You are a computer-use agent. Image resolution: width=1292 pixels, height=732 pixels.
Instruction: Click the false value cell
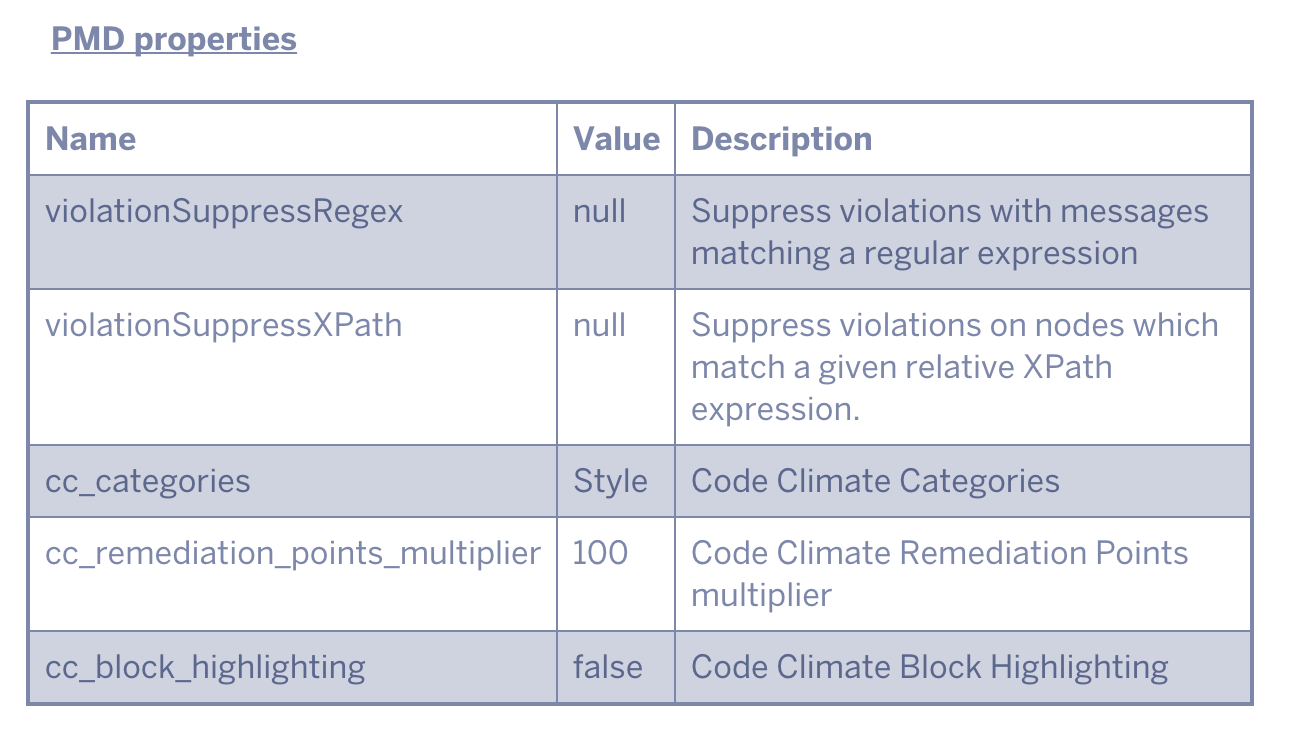pos(608,668)
